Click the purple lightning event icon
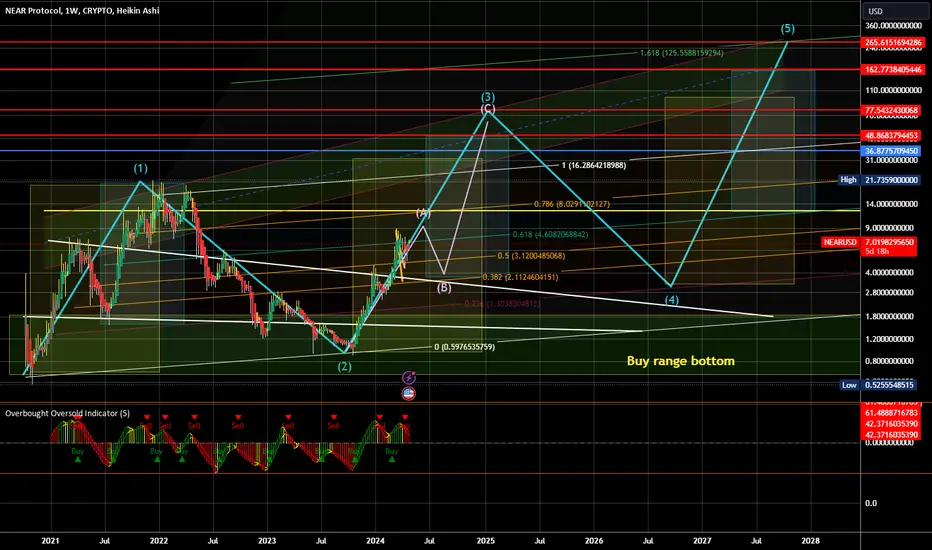Viewport: 932px width, 550px height. 409,377
